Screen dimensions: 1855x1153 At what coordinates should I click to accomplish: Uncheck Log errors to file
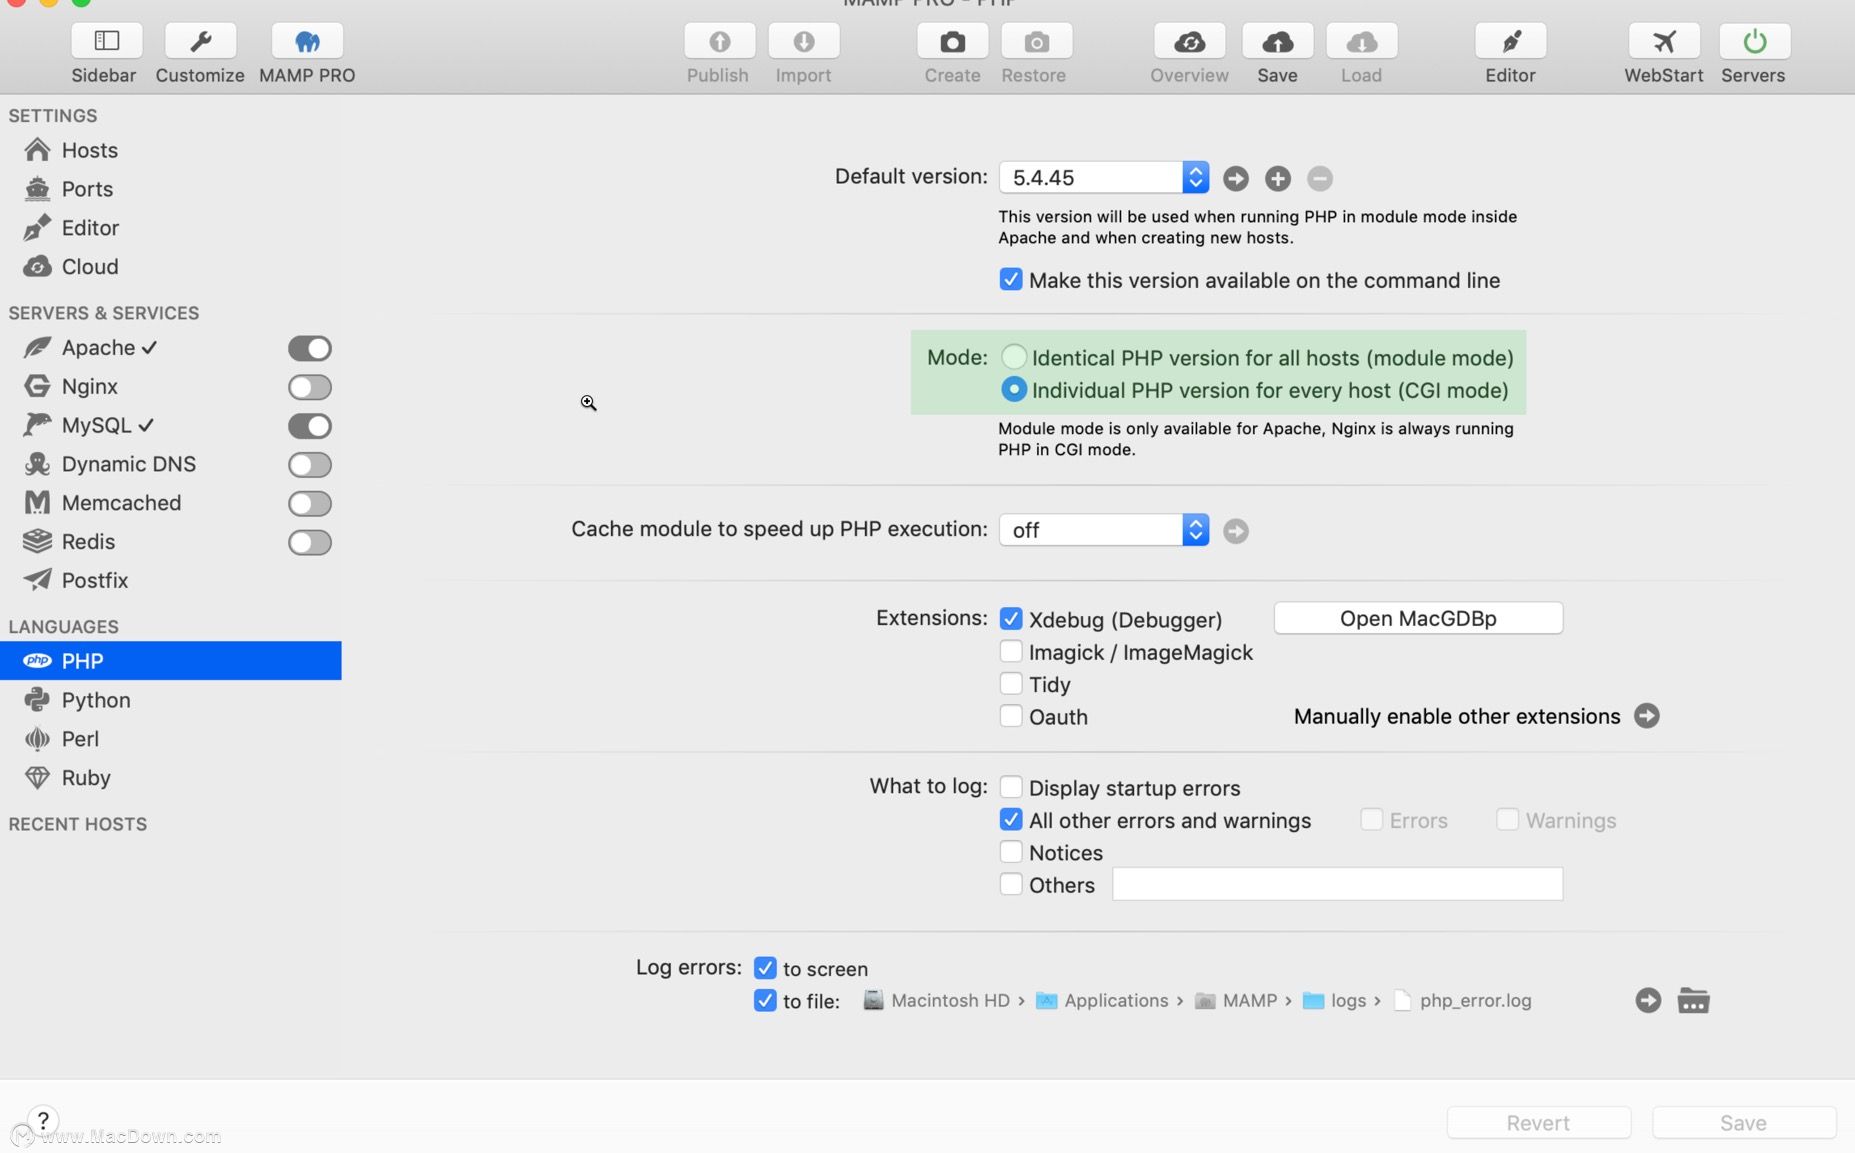765,1000
